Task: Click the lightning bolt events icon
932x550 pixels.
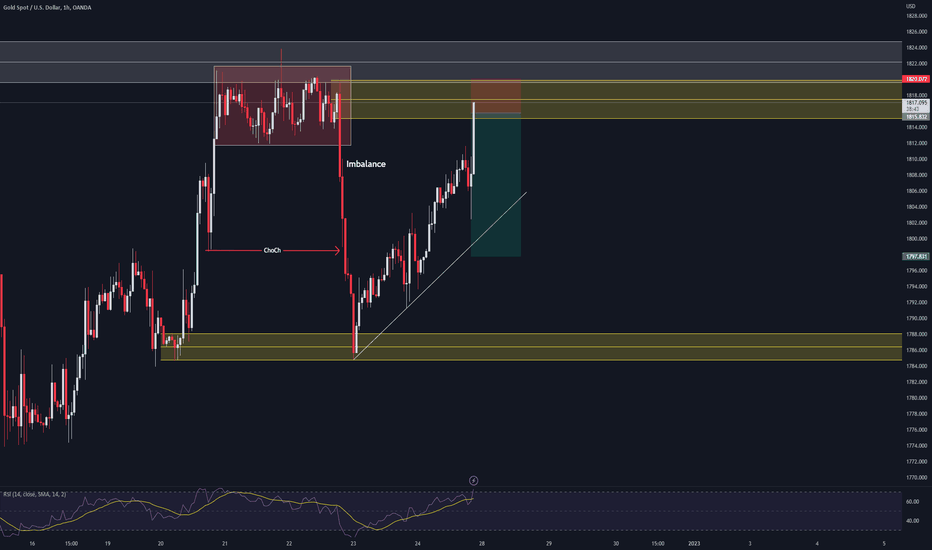Action: 474,480
